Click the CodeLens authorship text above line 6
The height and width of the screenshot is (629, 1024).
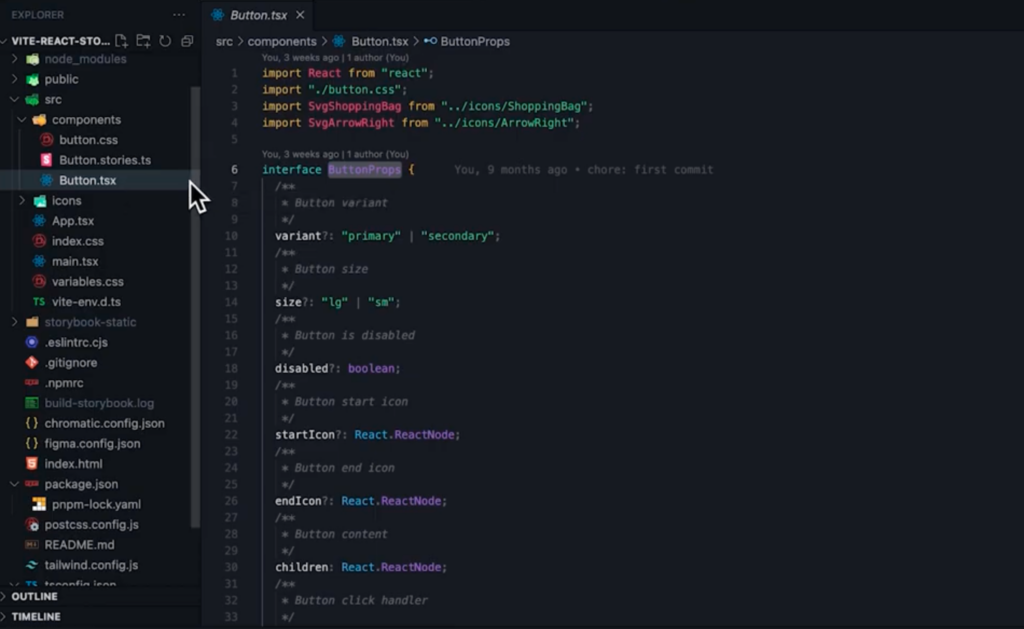(x=335, y=154)
